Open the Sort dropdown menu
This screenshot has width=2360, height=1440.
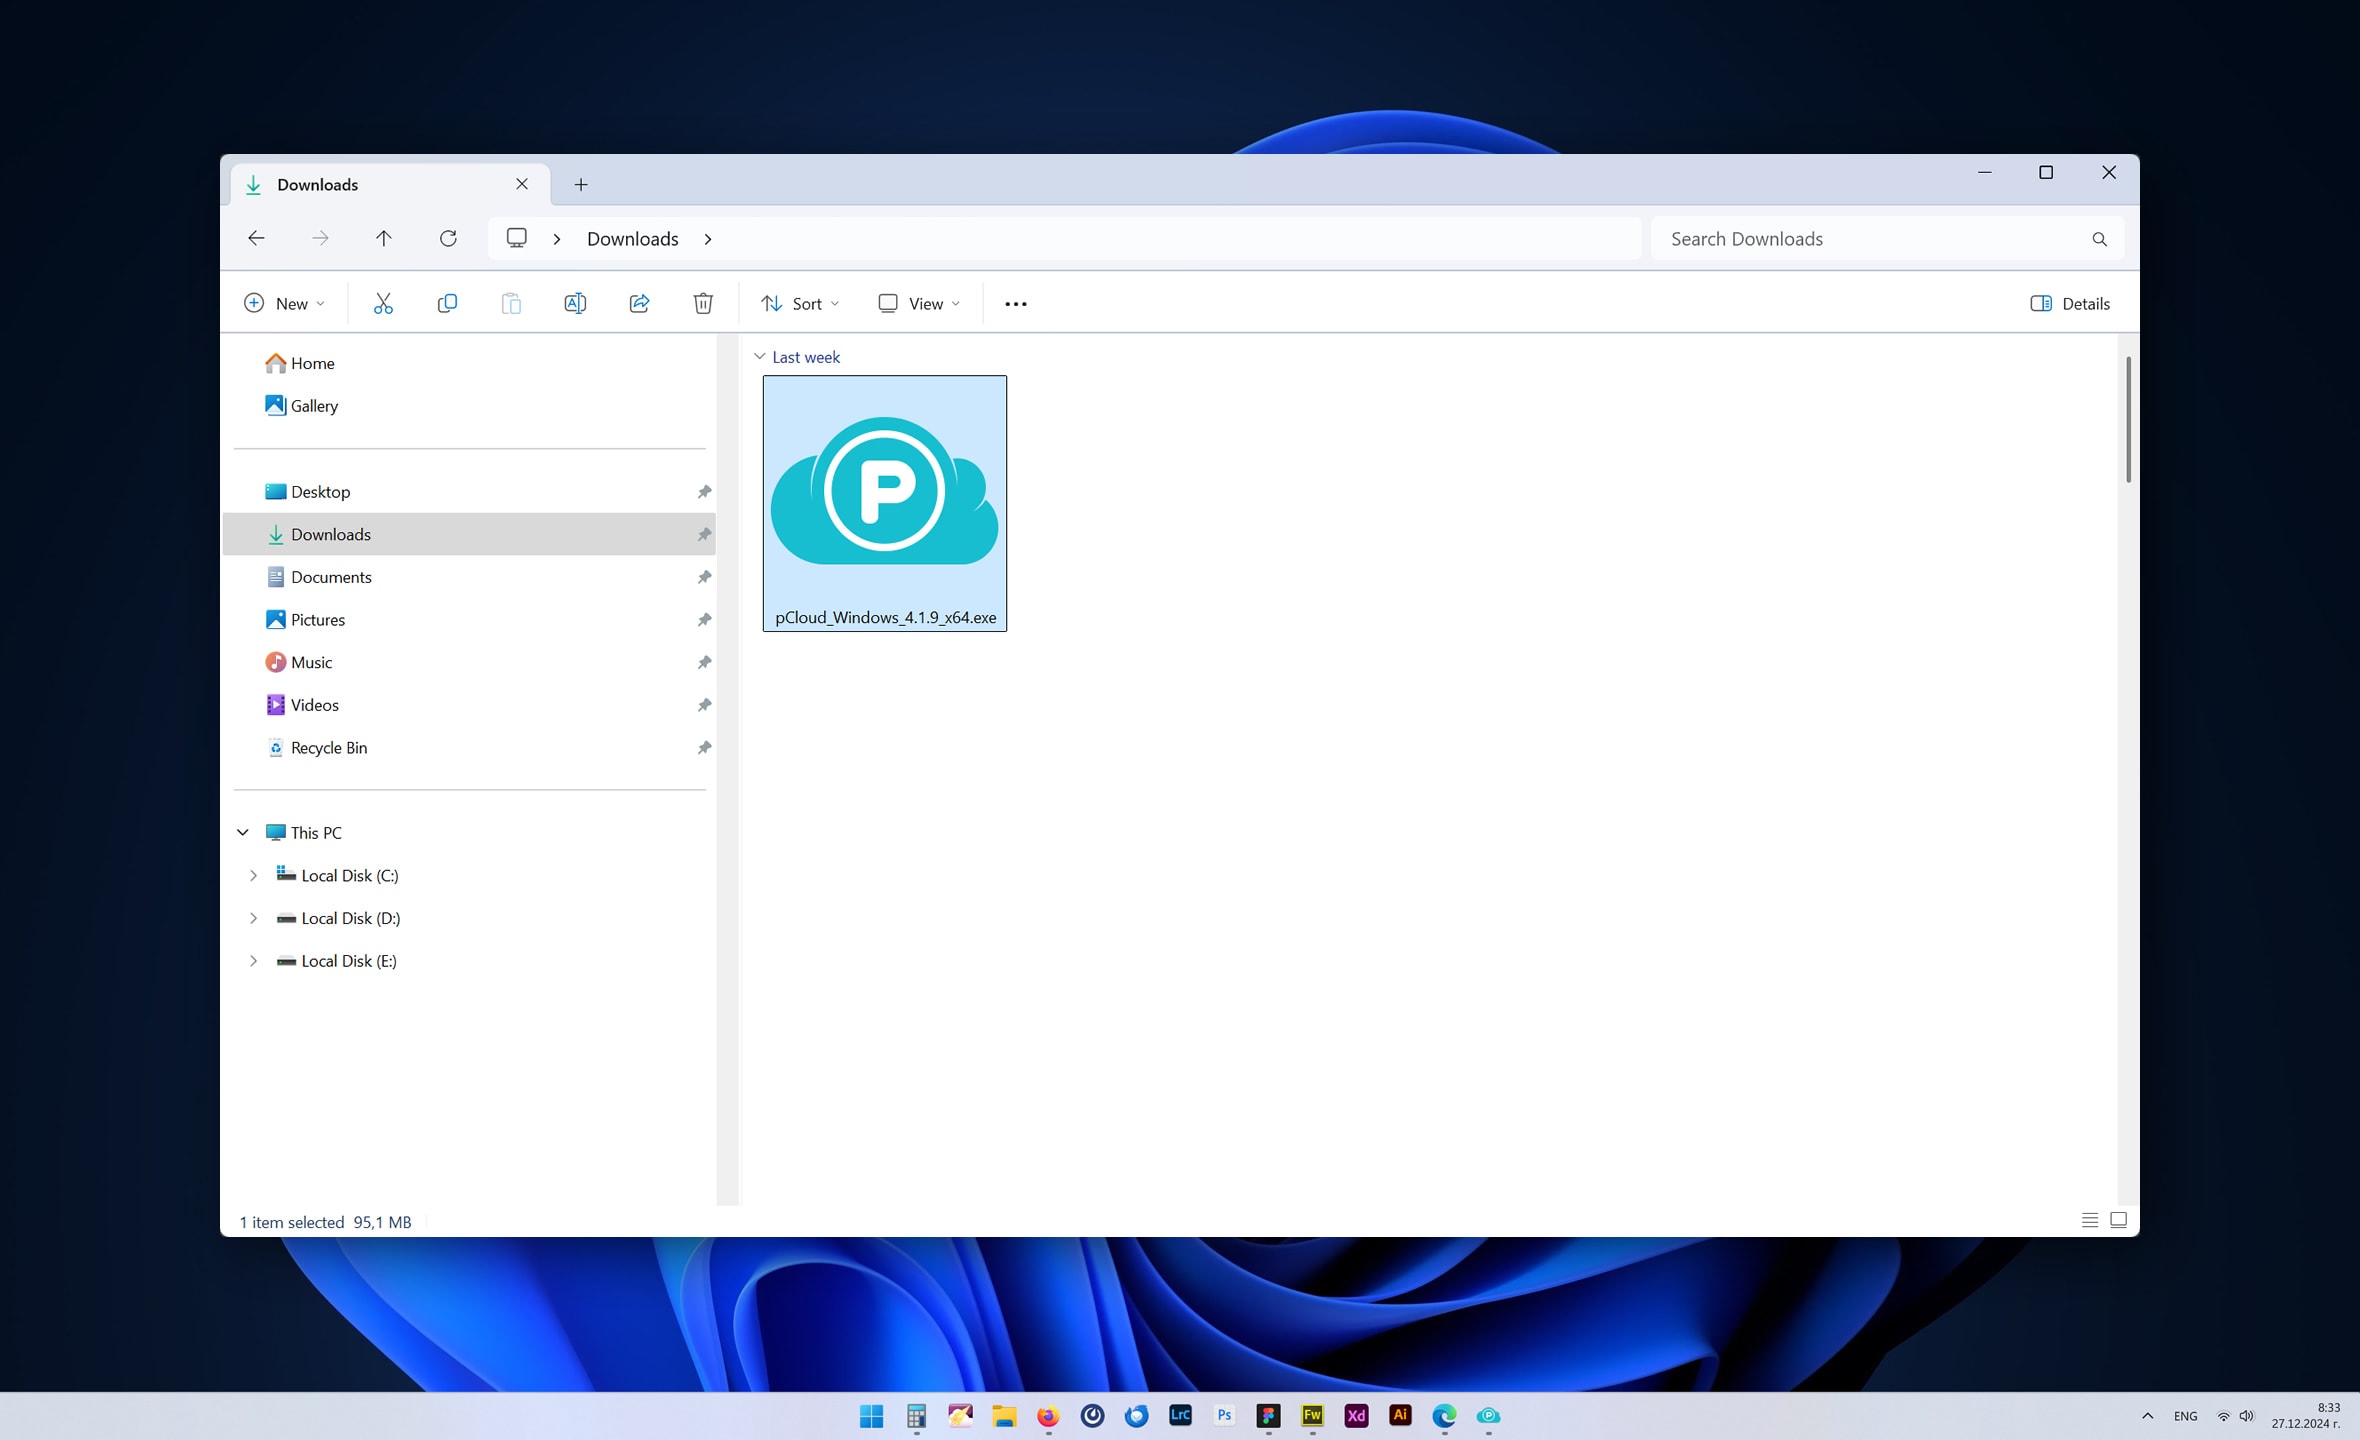pos(798,303)
